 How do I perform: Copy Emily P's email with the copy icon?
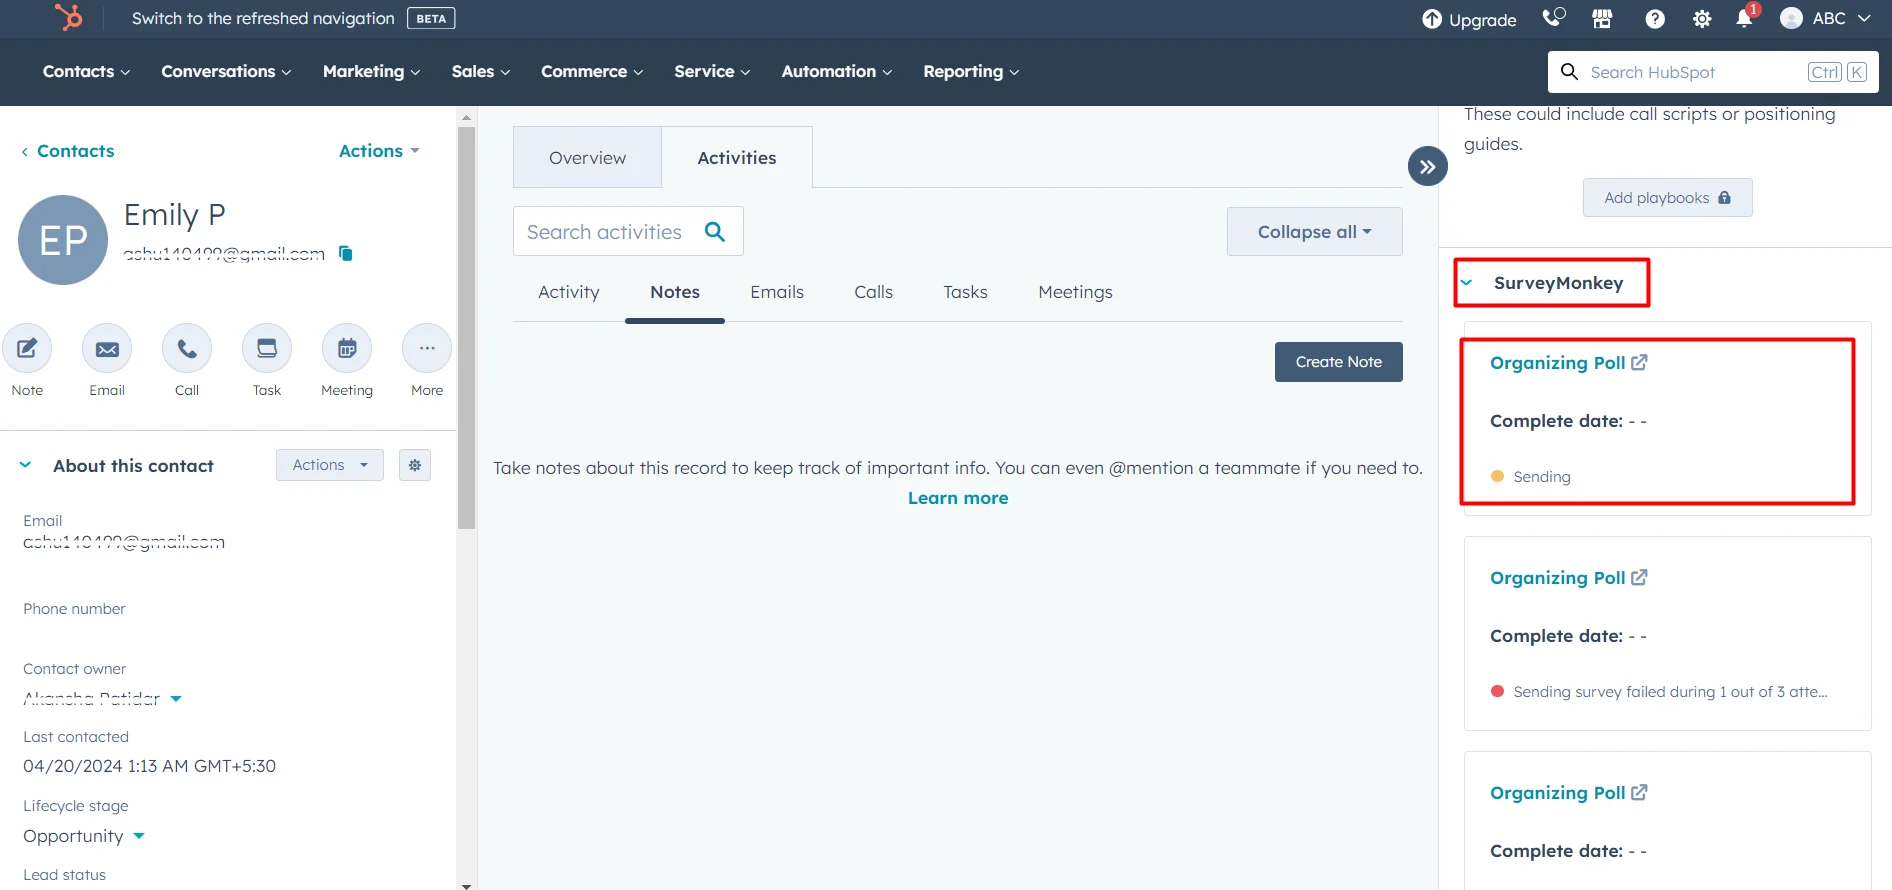(346, 253)
